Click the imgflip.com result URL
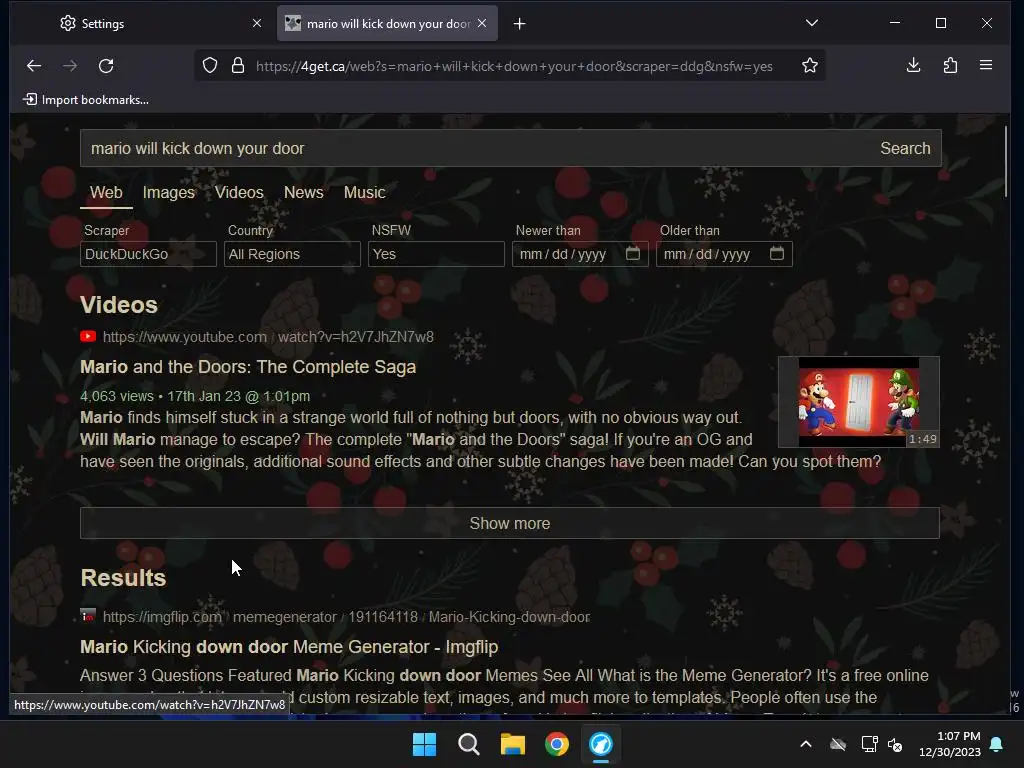The image size is (1024, 768). click(x=346, y=617)
